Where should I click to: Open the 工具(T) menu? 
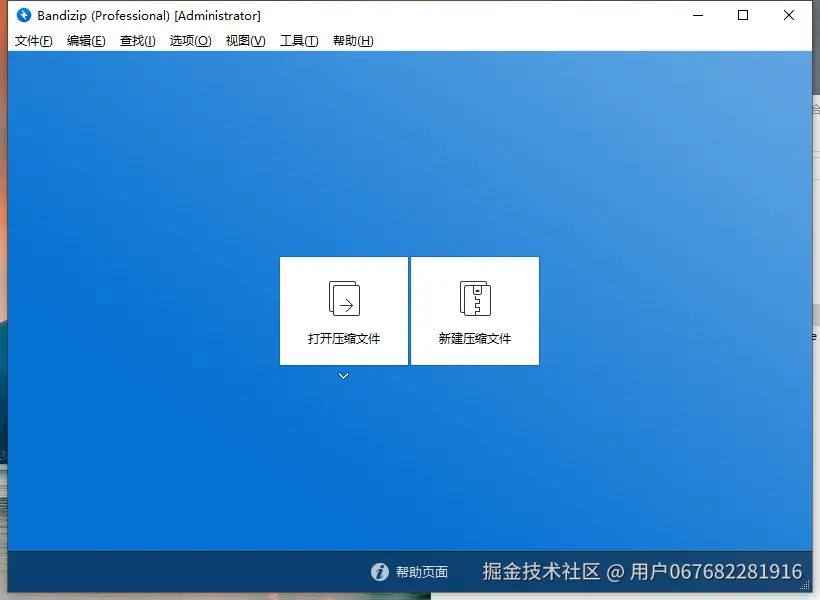[297, 41]
